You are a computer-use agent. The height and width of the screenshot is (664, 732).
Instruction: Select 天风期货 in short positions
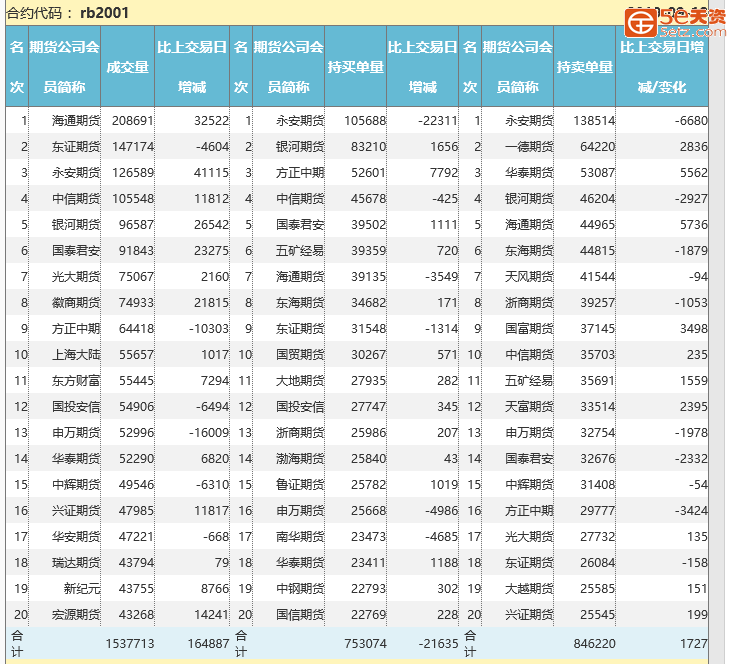point(529,277)
